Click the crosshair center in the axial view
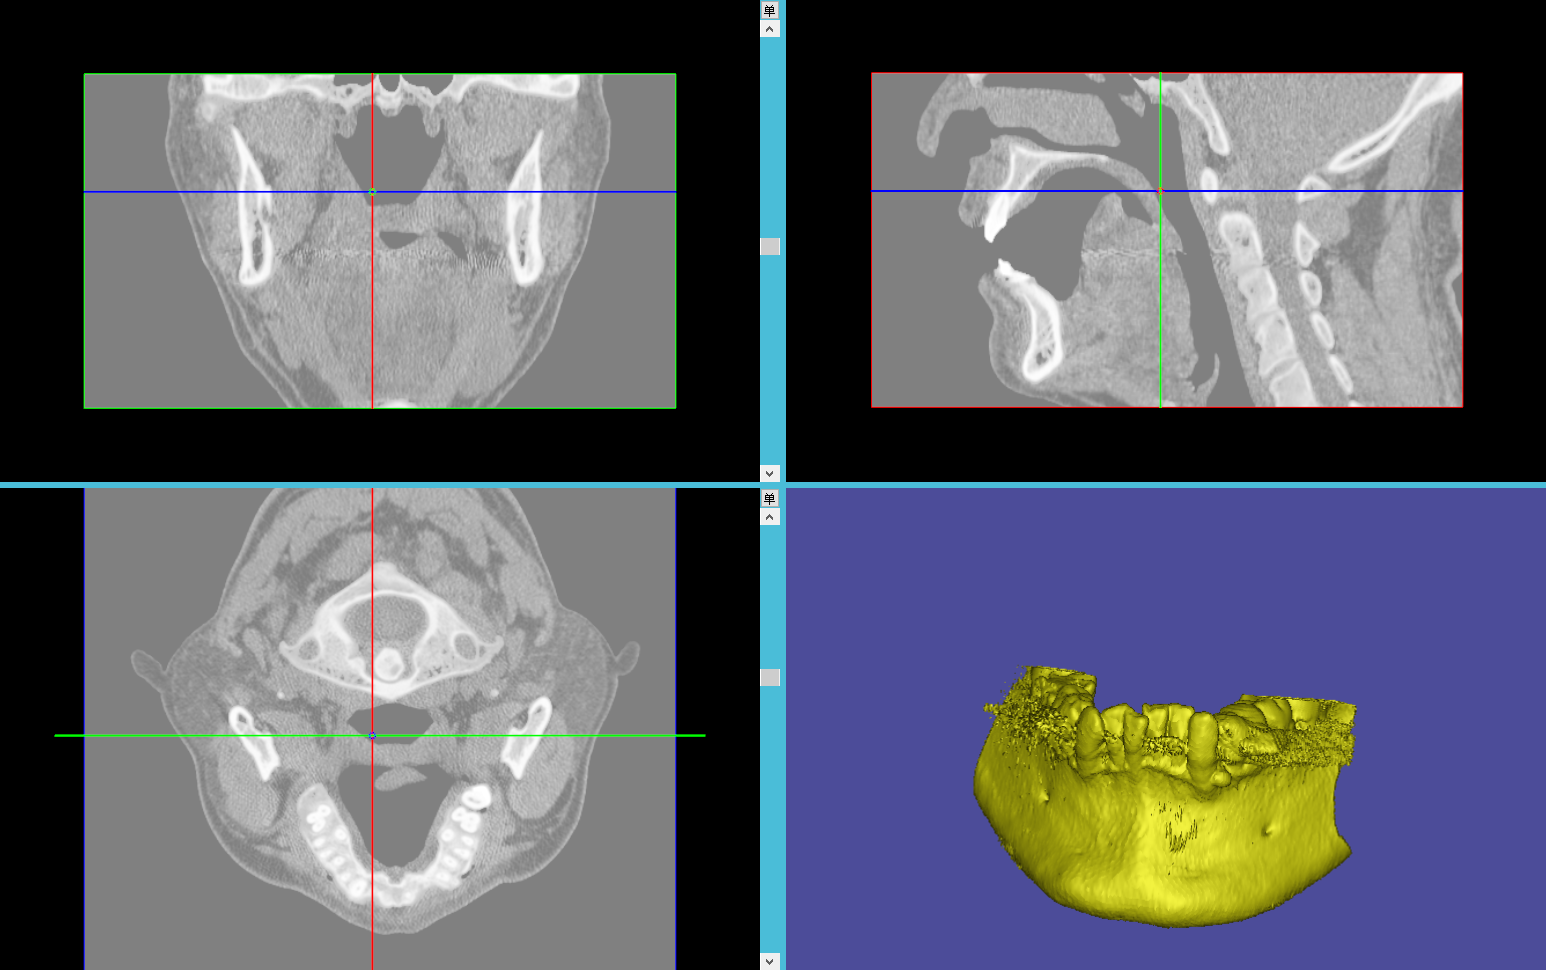 (x=372, y=735)
